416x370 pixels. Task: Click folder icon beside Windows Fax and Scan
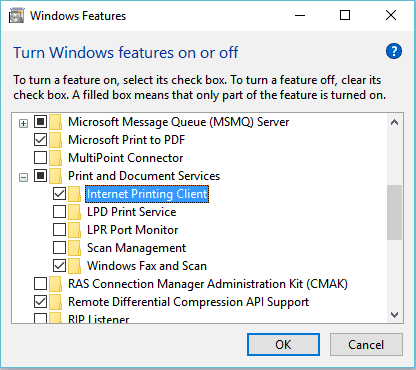tap(74, 266)
